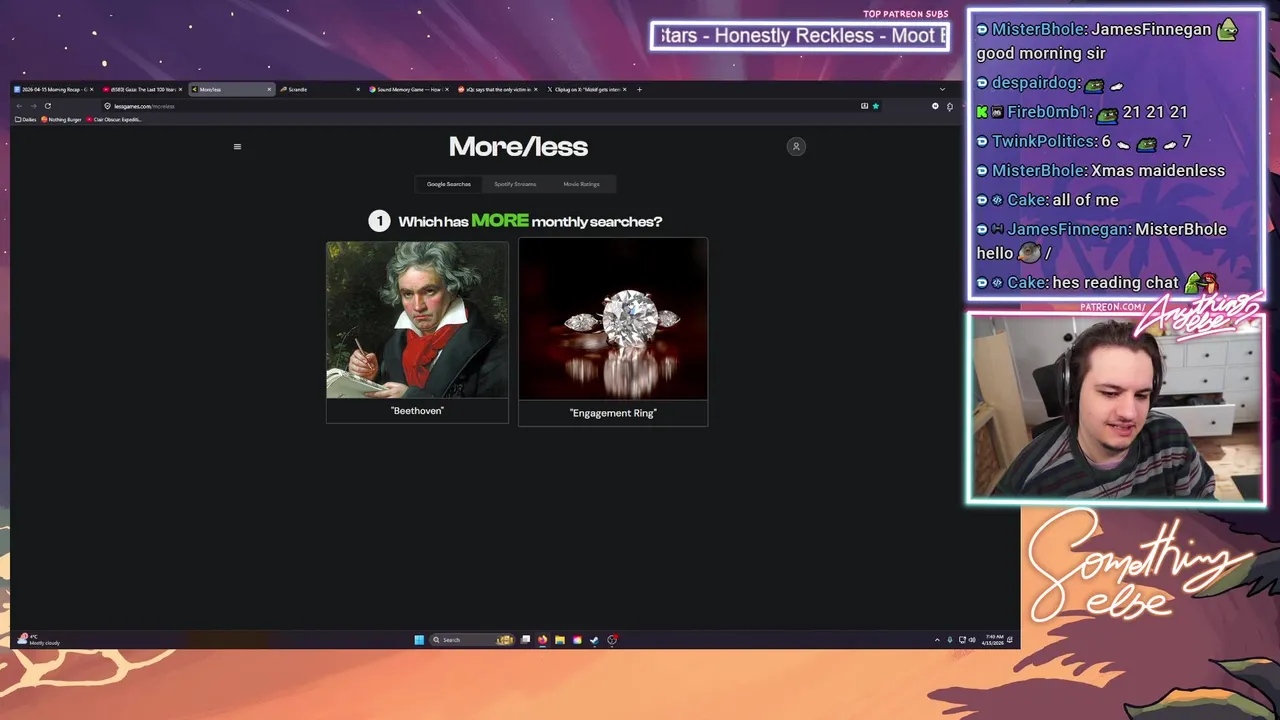Open the reader view icon in address bar

[864, 106]
